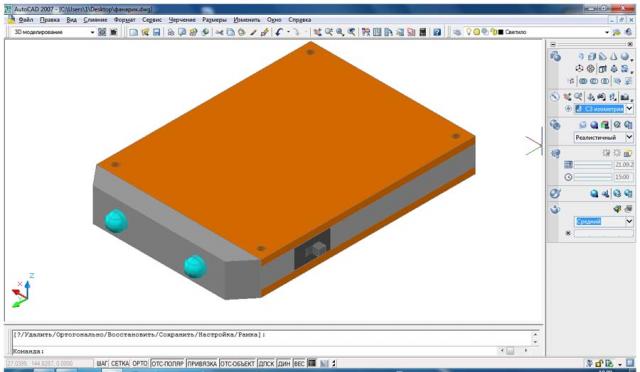The height and width of the screenshot is (372, 640).
Task: Open the ЮЗ изометрия view dropdown
Action: coord(604,109)
